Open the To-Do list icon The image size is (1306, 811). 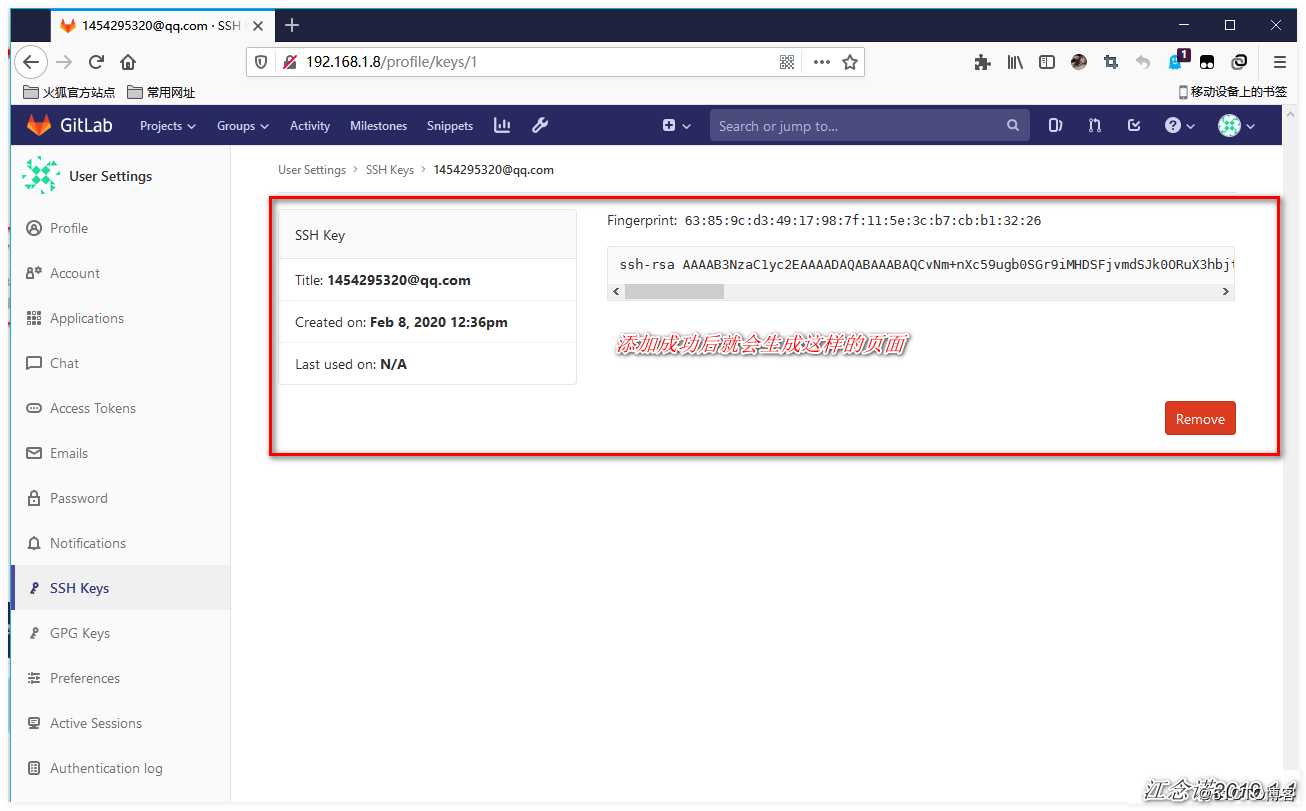(1134, 126)
